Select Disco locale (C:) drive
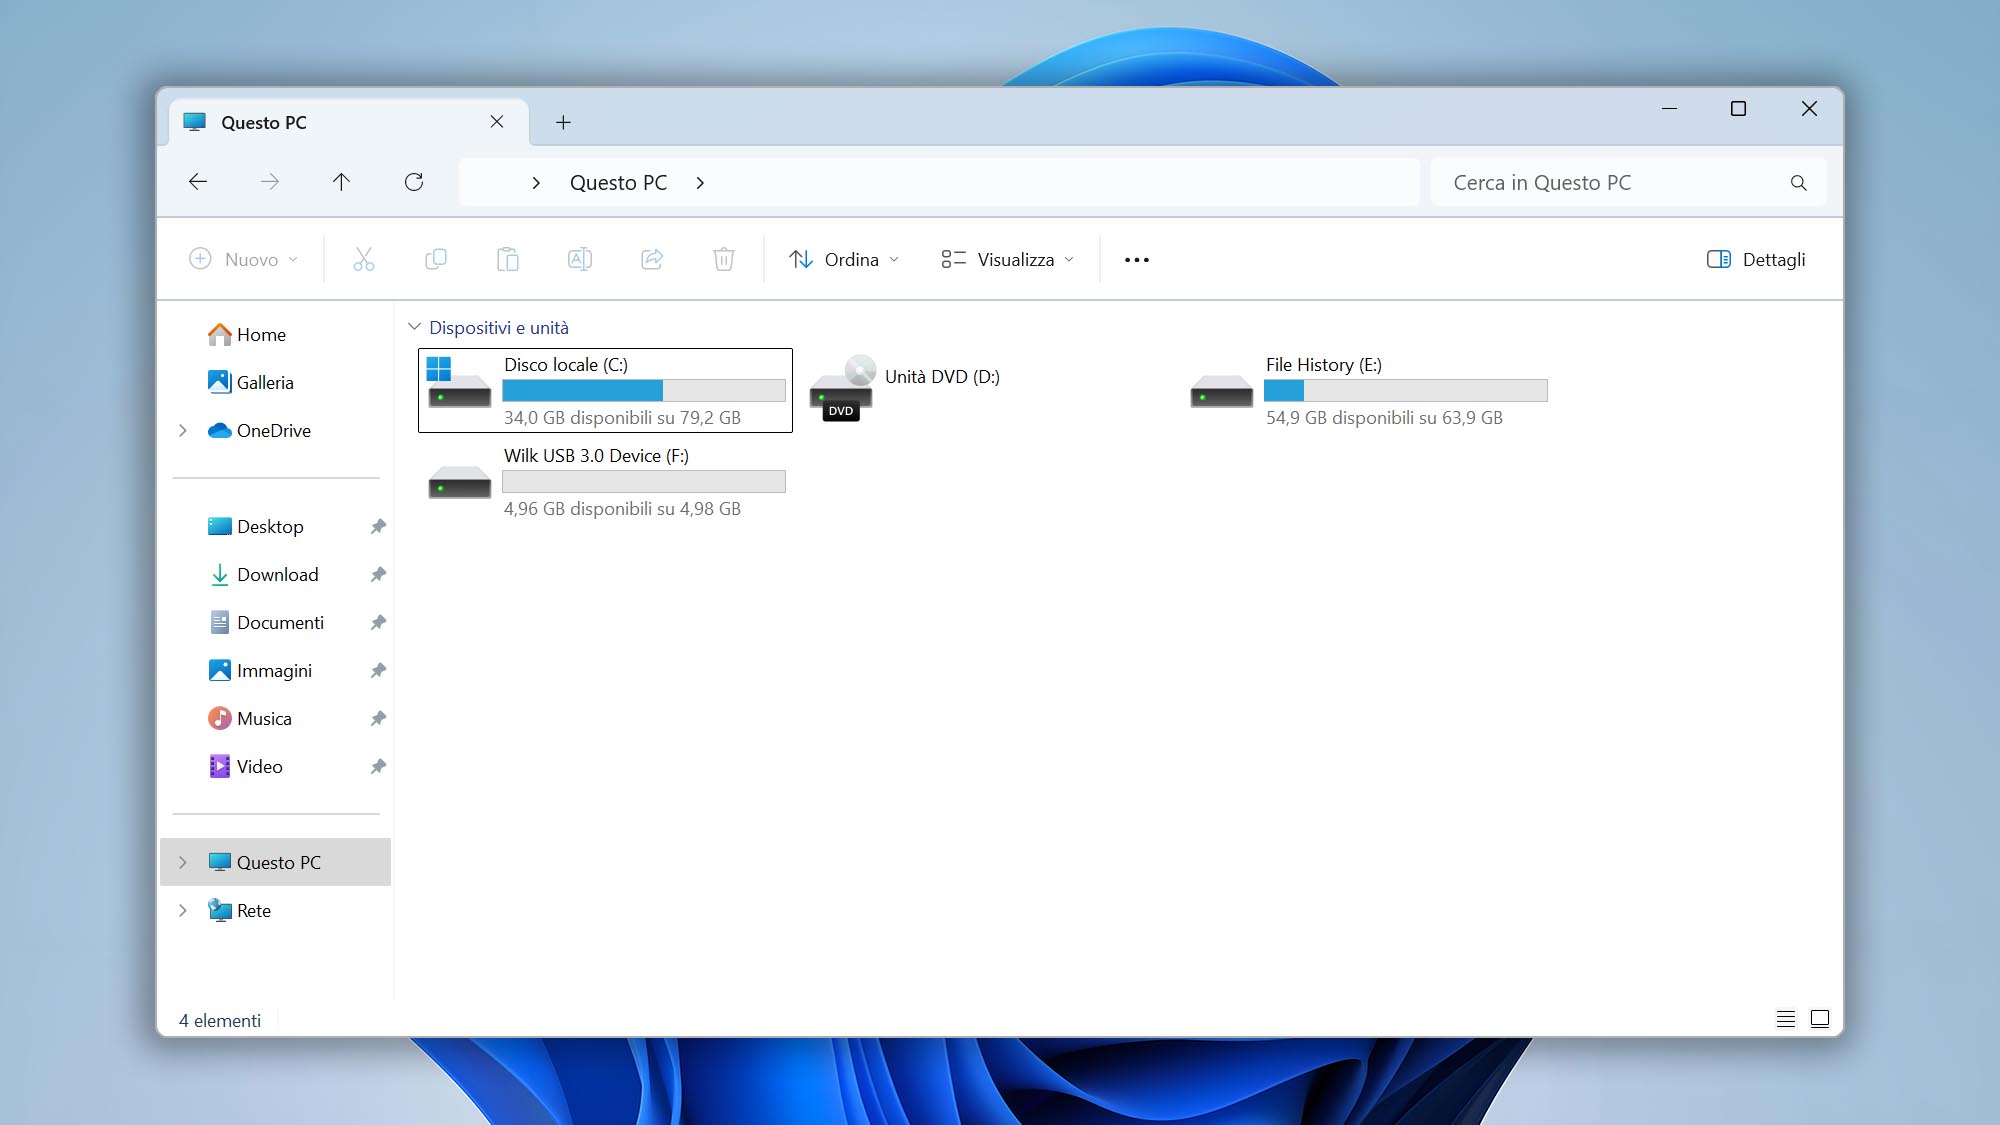Viewport: 2000px width, 1125px height. point(605,391)
